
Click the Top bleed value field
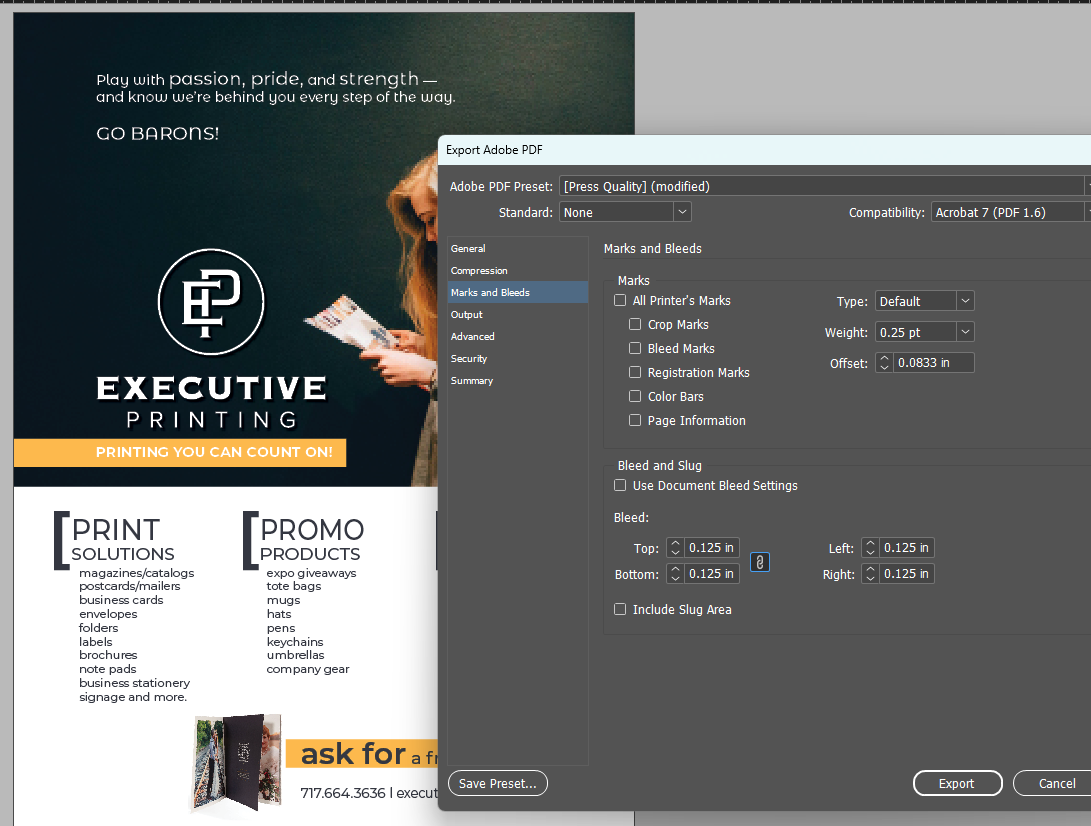[x=711, y=548]
